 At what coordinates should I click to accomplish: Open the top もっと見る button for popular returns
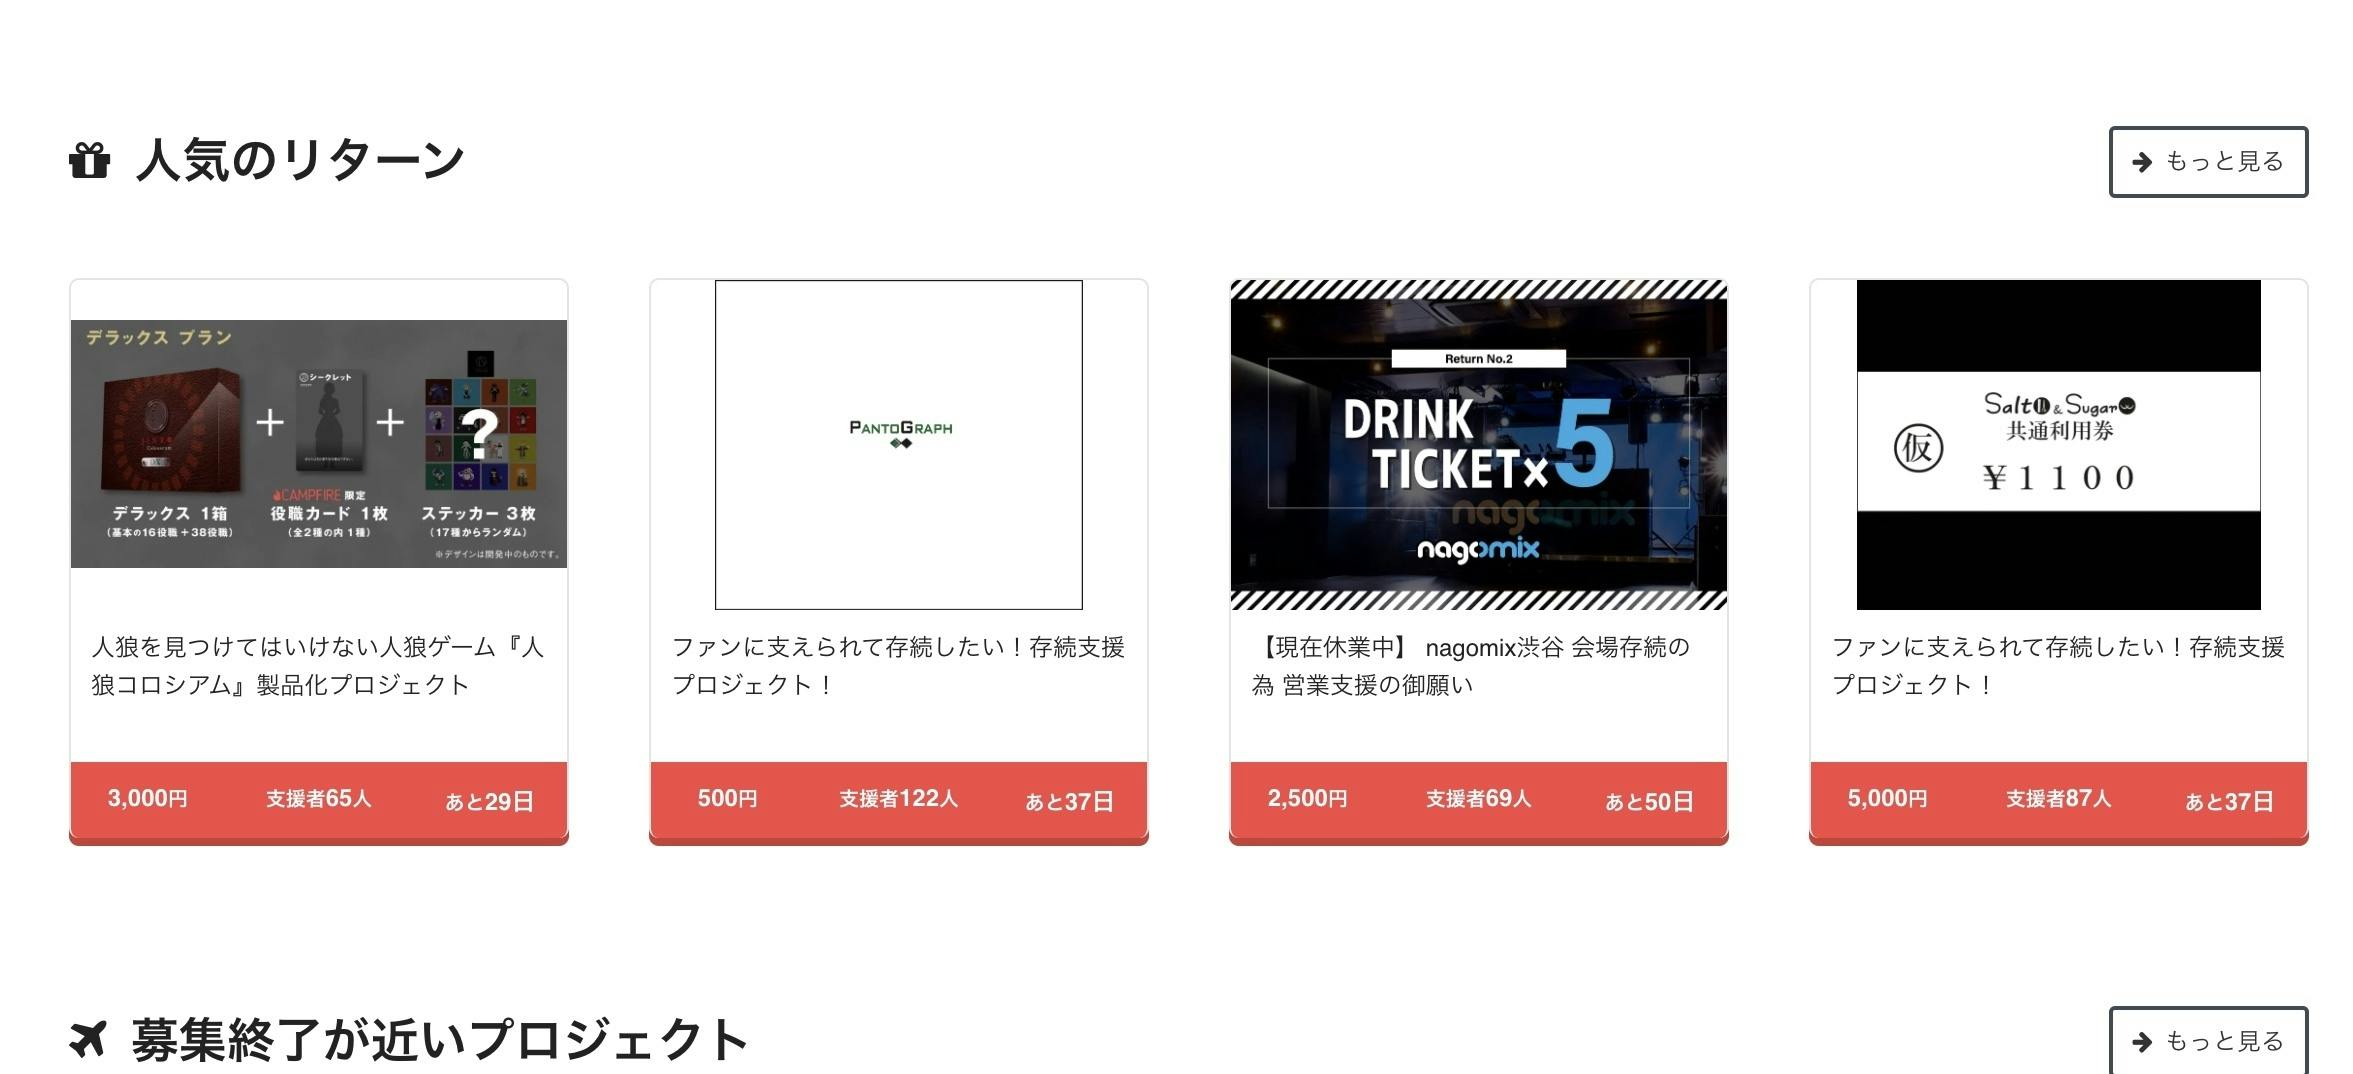(2208, 162)
